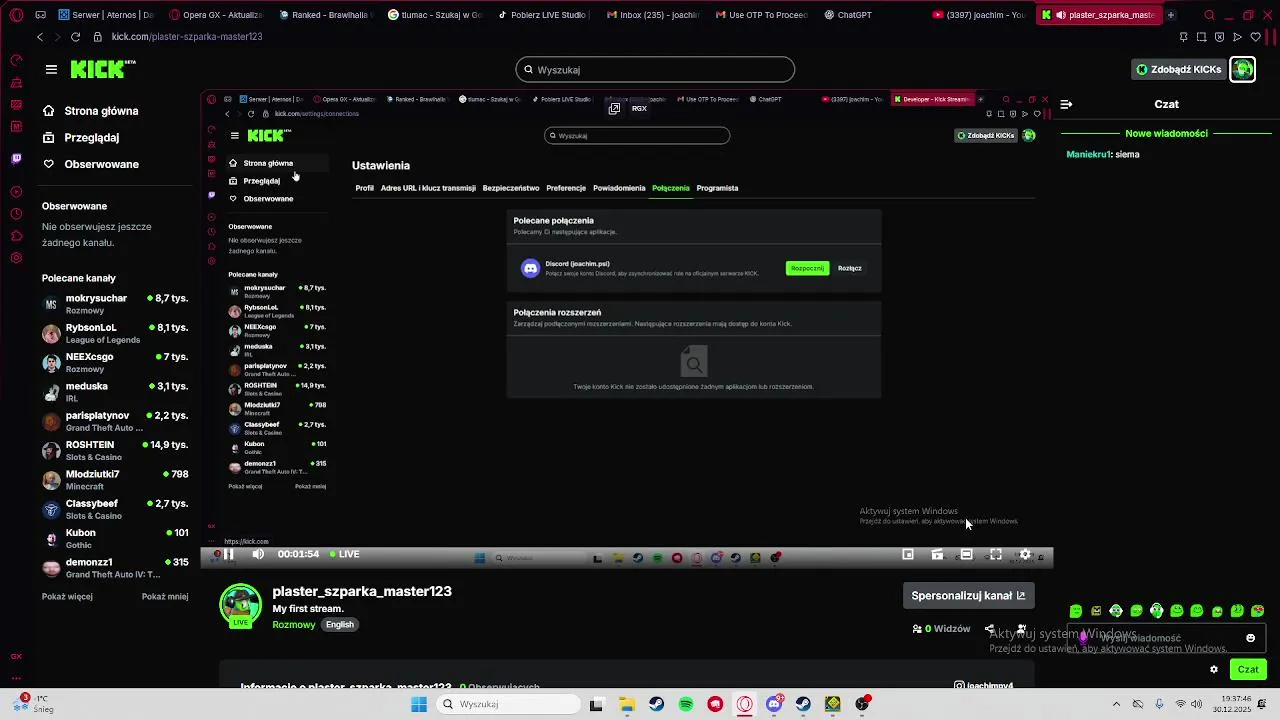The image size is (1280, 720).
Task: Share the channel via share icon
Action: 990,629
